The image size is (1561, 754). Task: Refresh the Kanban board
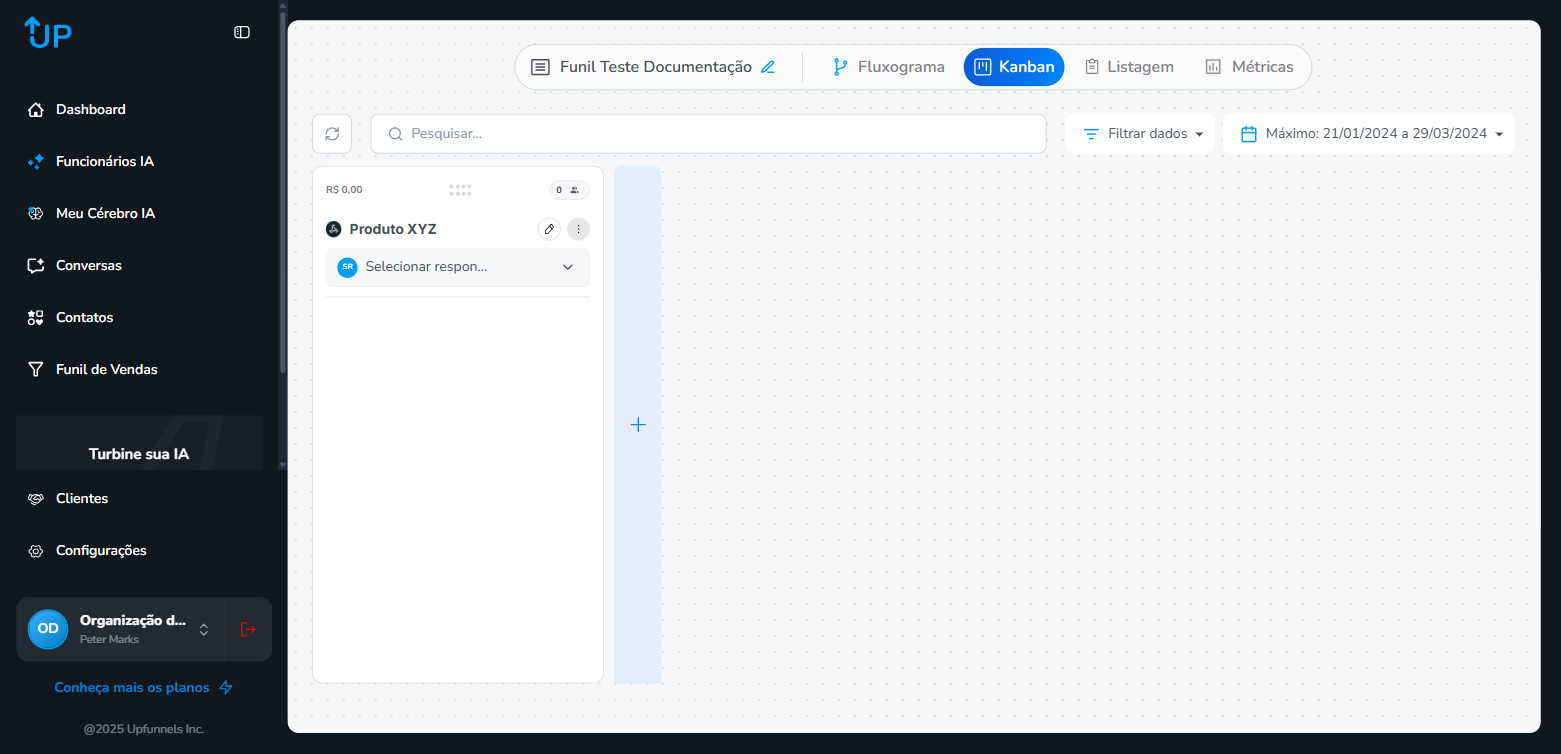point(331,133)
